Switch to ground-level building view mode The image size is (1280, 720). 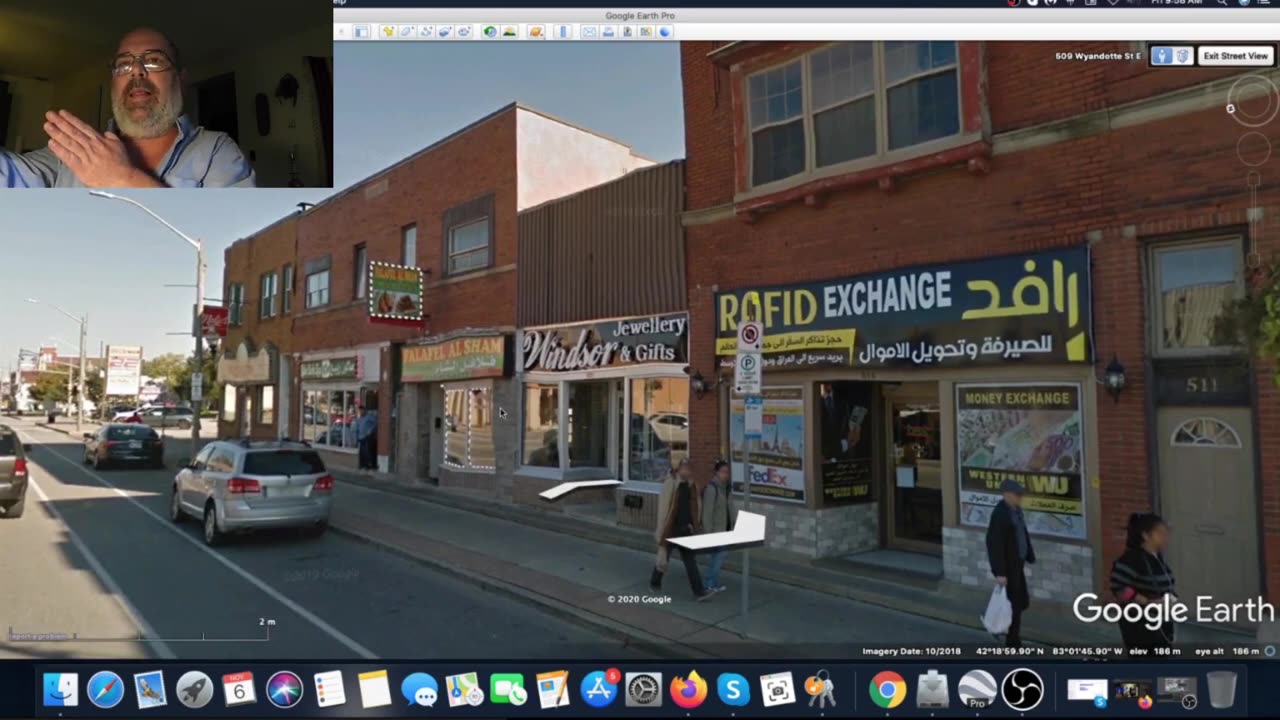point(1182,56)
